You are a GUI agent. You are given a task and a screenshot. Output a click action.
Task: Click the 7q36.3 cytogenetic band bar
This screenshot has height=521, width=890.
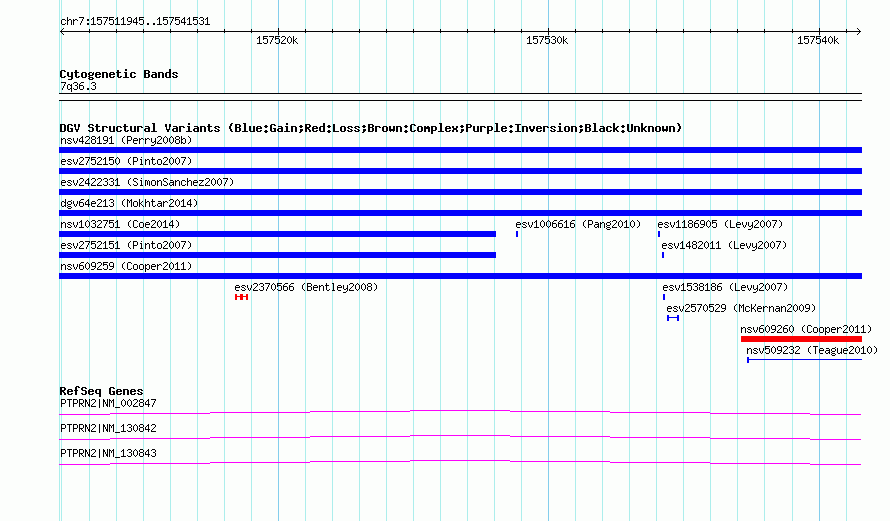(460, 97)
